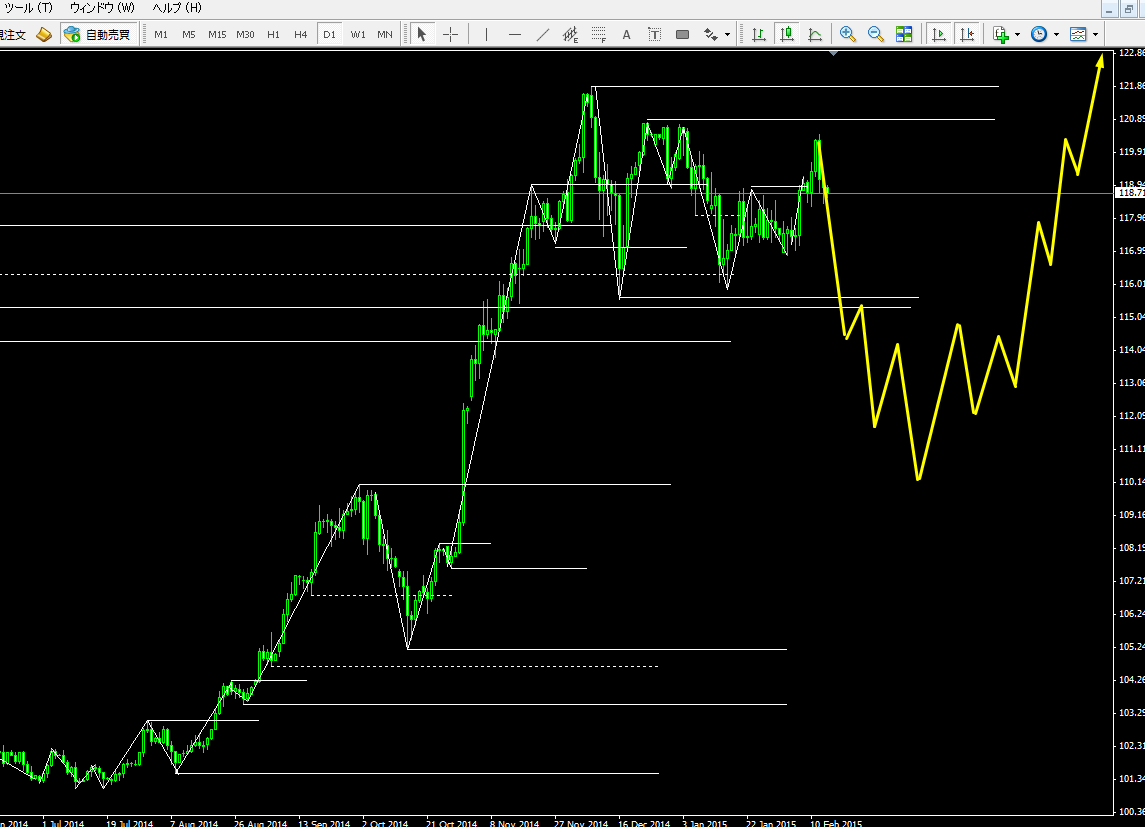The width and height of the screenshot is (1145, 827).
Task: Switch timeframe to H4
Action: (300, 34)
